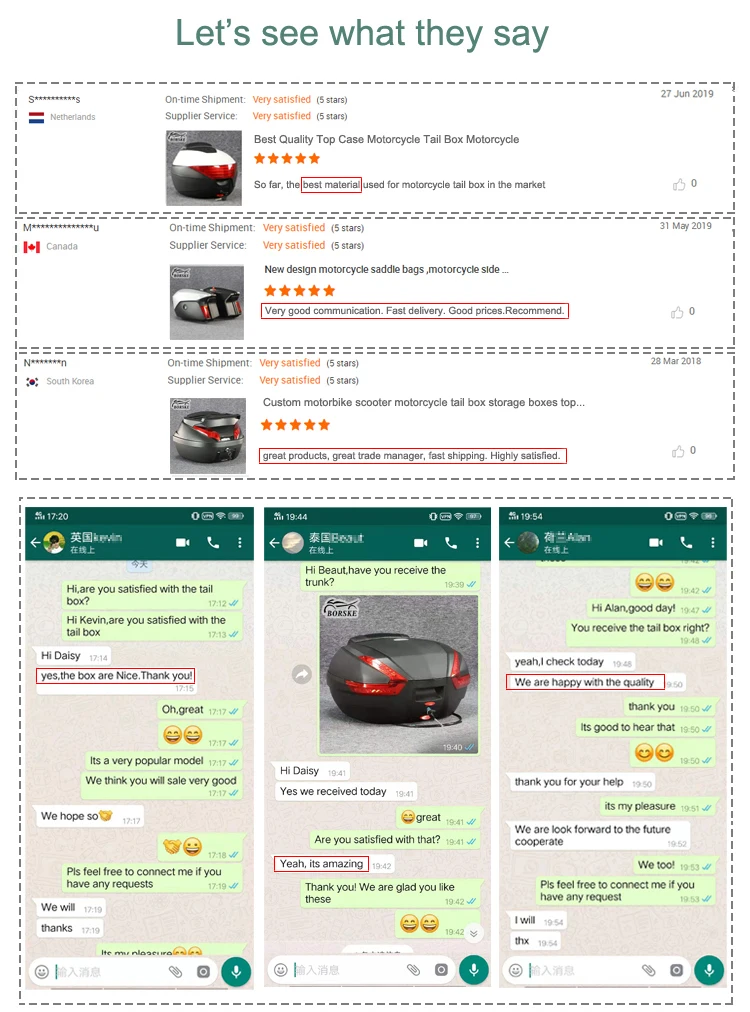The width and height of the screenshot is (750, 1012).
Task: Forward the tail box photo message
Action: [x=302, y=674]
